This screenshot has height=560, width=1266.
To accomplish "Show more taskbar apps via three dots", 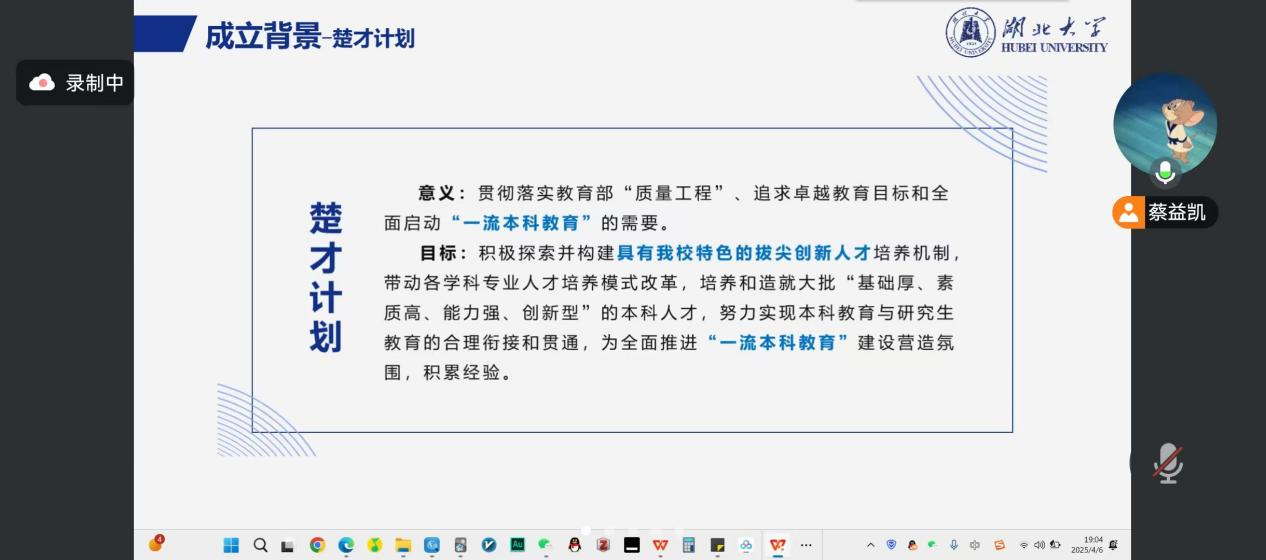I will [x=806, y=545].
